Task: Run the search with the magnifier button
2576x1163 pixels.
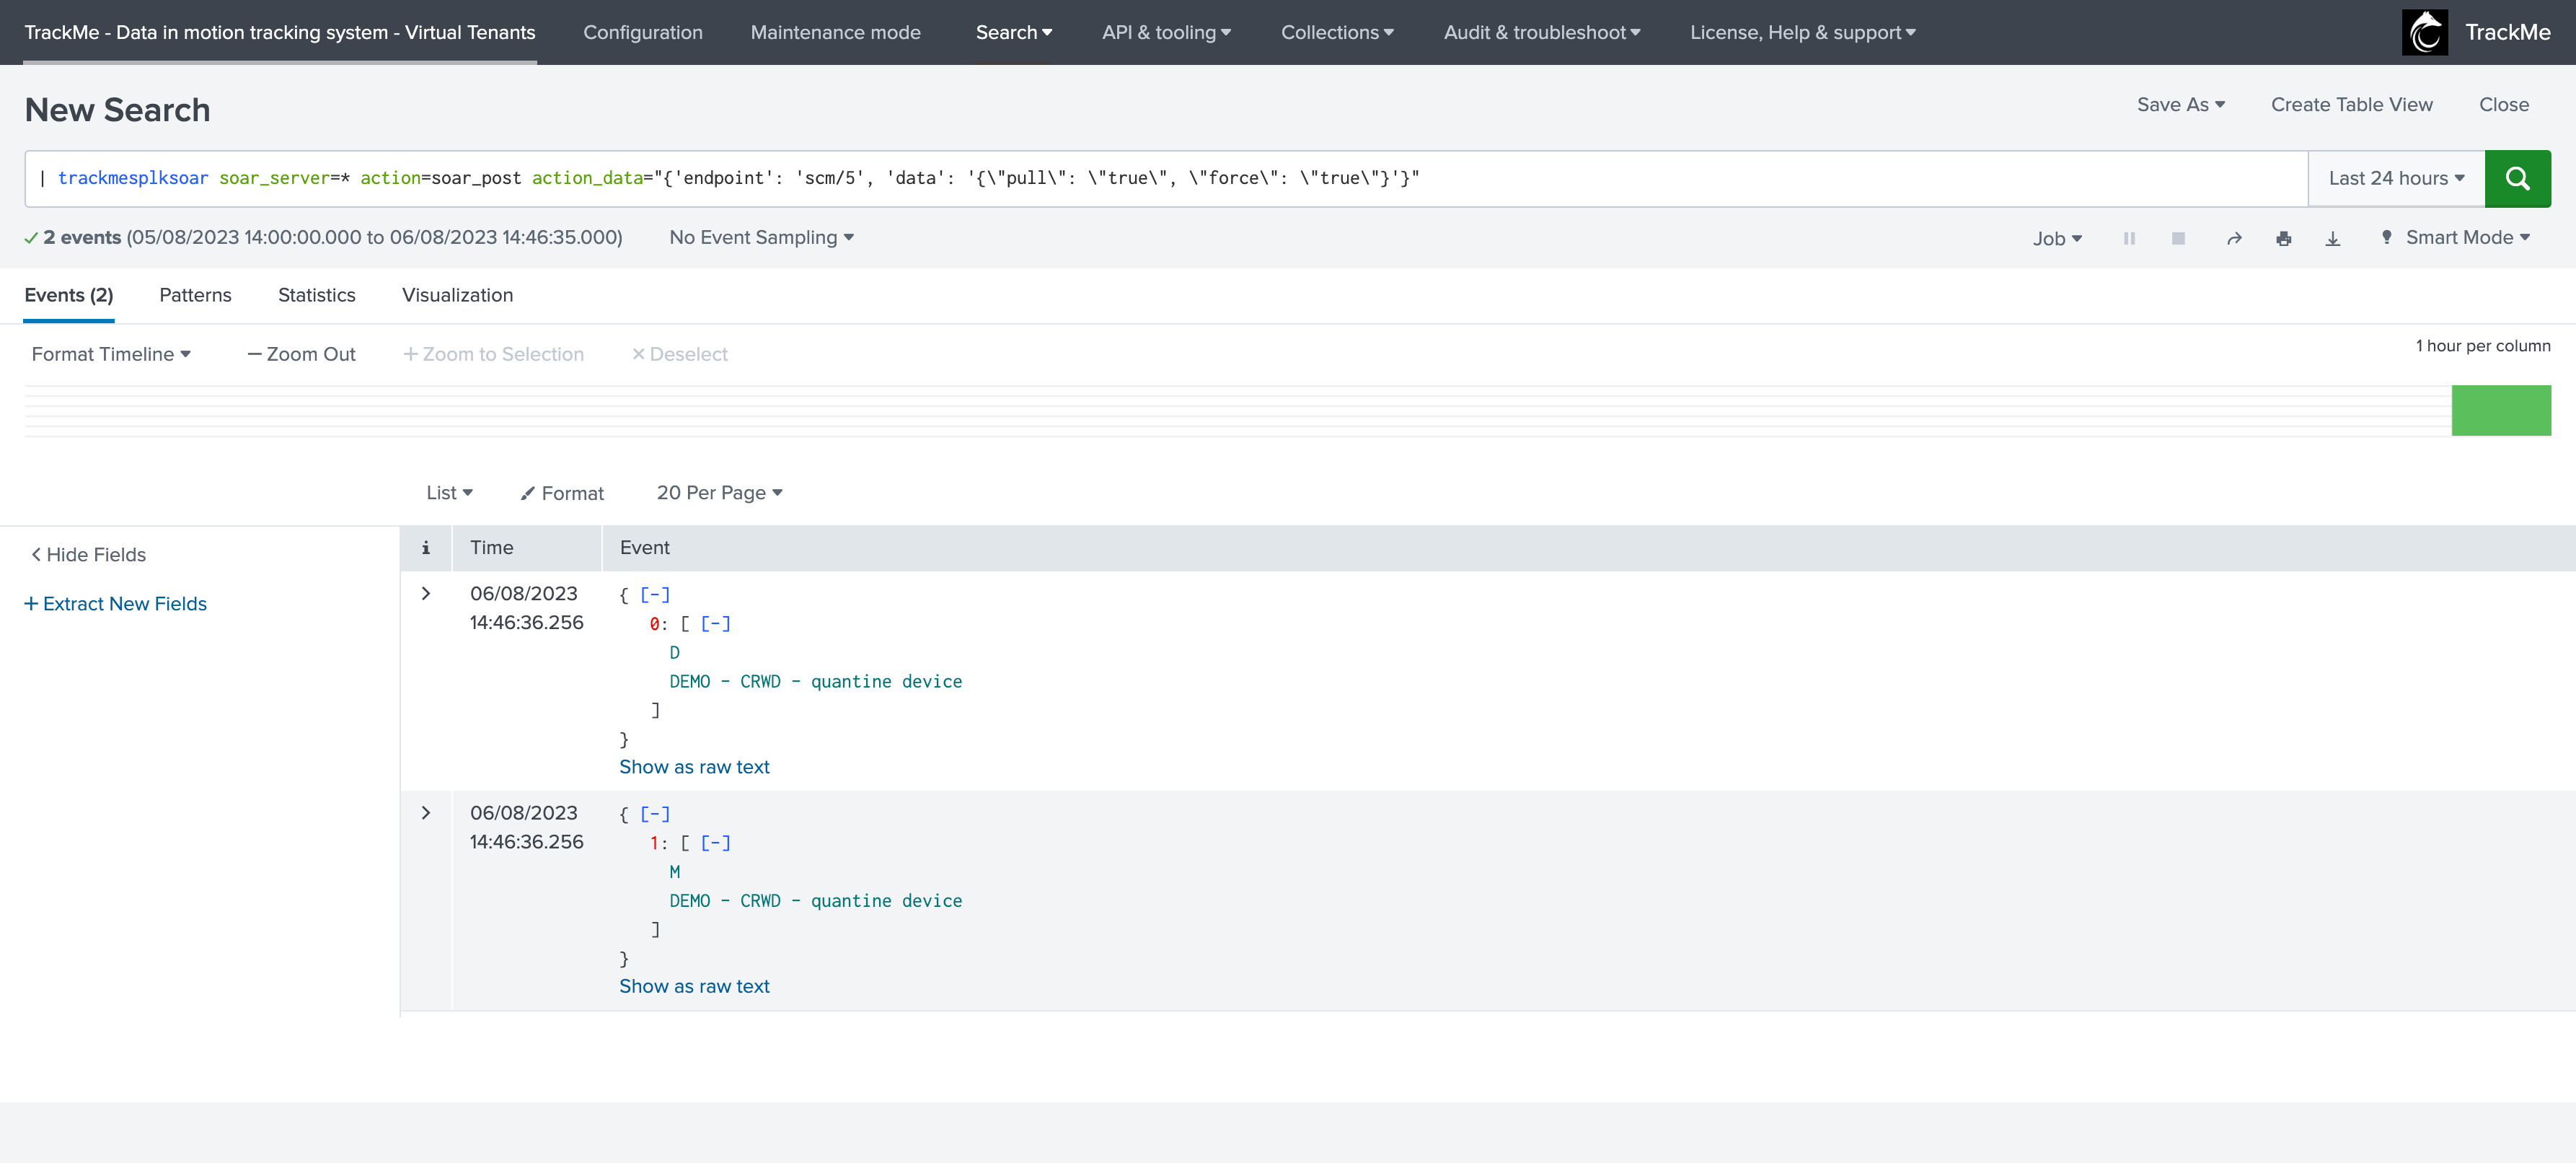Action: (2517, 178)
